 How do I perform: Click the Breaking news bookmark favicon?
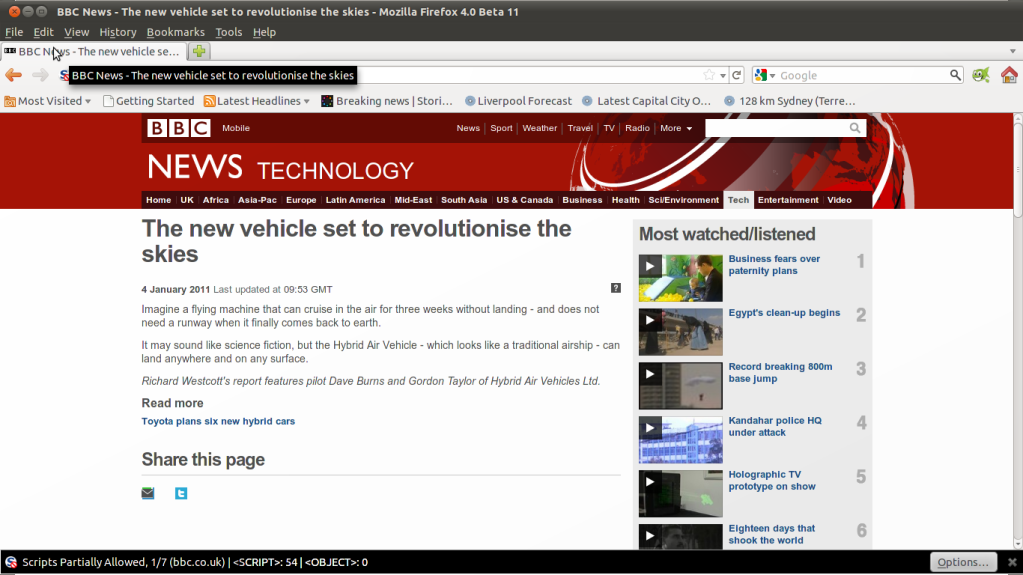point(327,101)
